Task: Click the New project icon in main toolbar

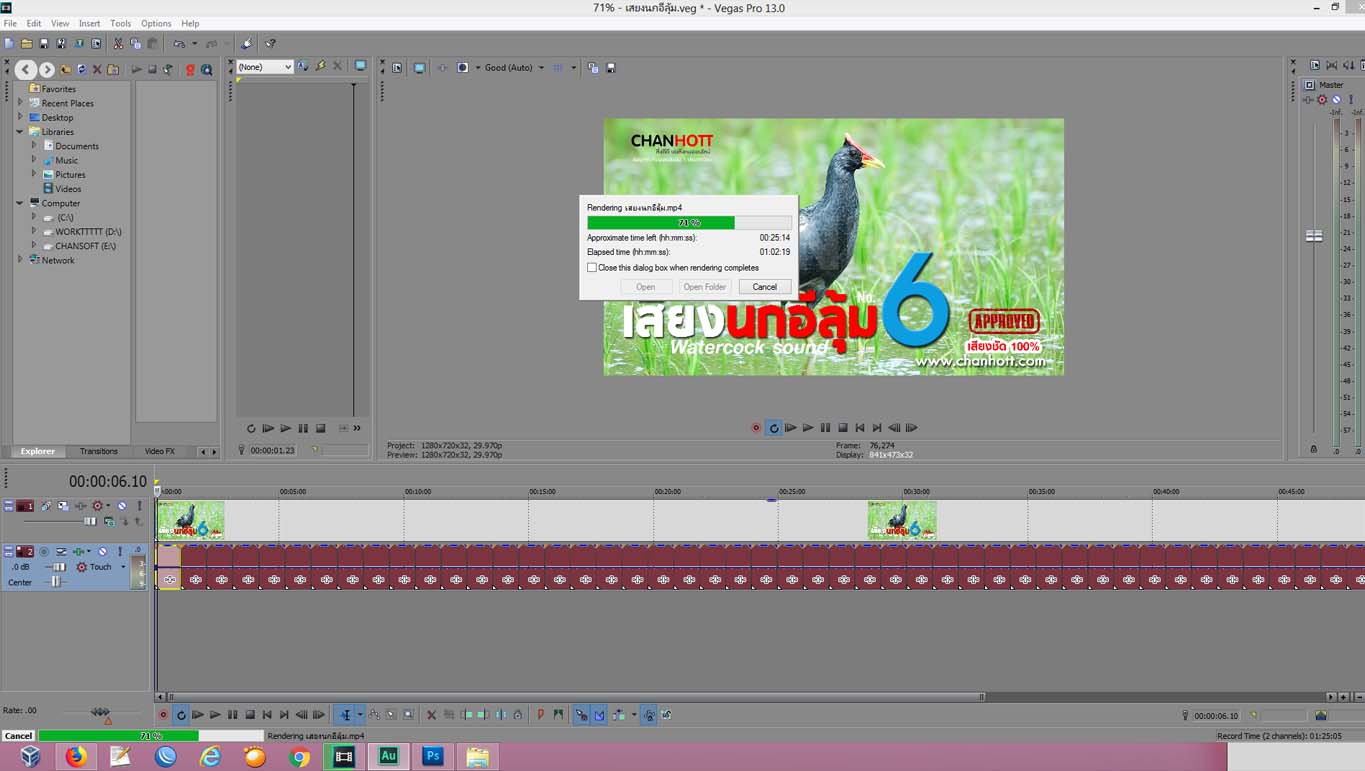Action: [x=9, y=43]
